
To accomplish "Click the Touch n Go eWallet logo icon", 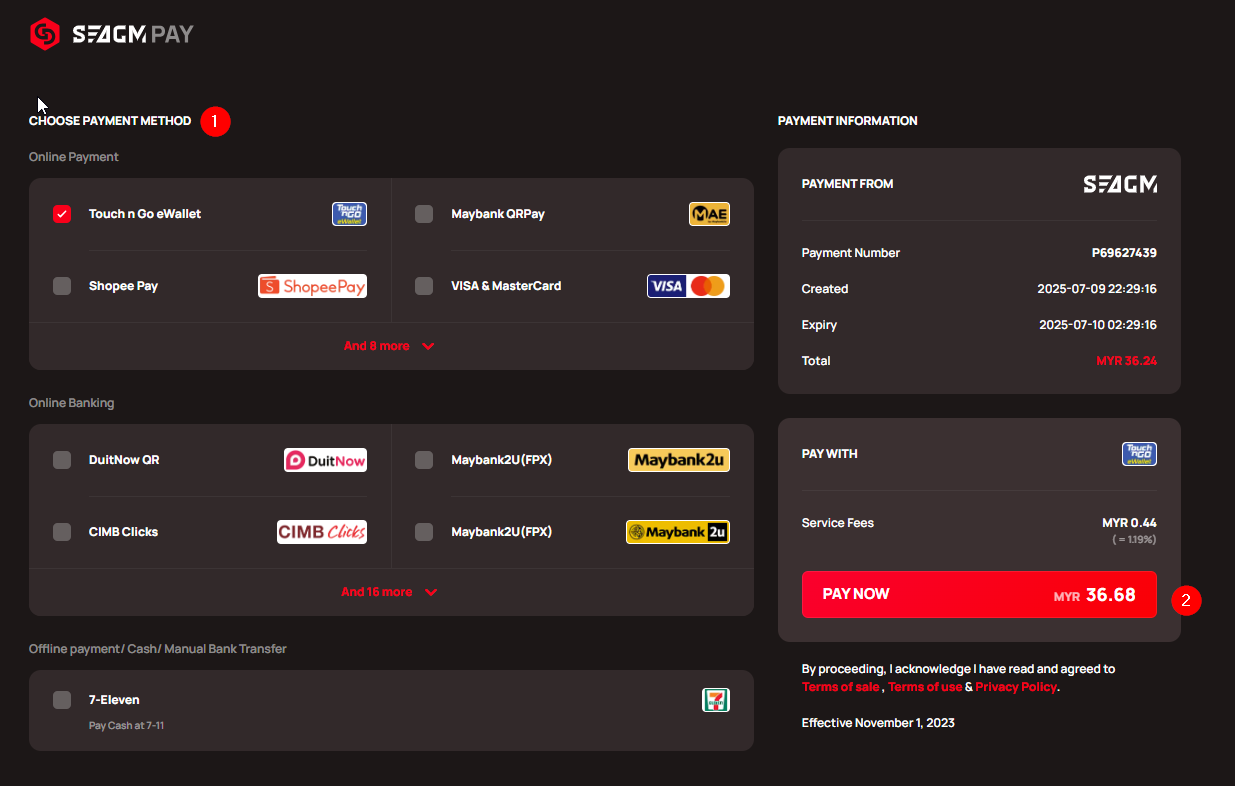I will coord(349,214).
